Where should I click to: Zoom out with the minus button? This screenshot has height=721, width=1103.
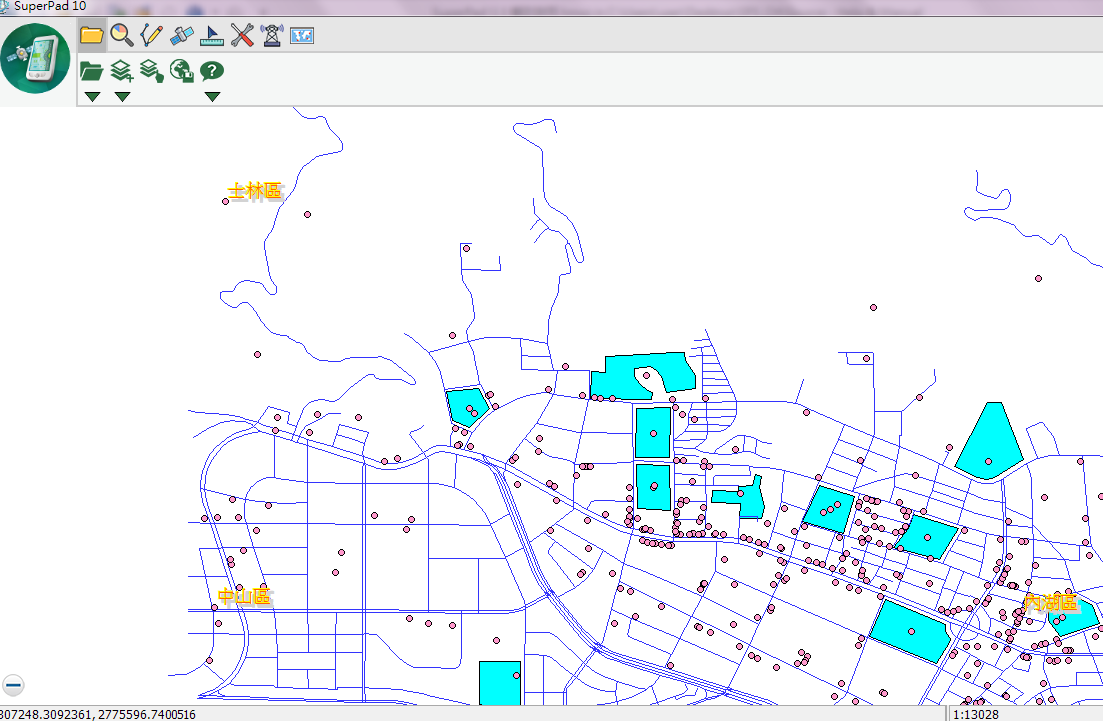click(x=13, y=684)
